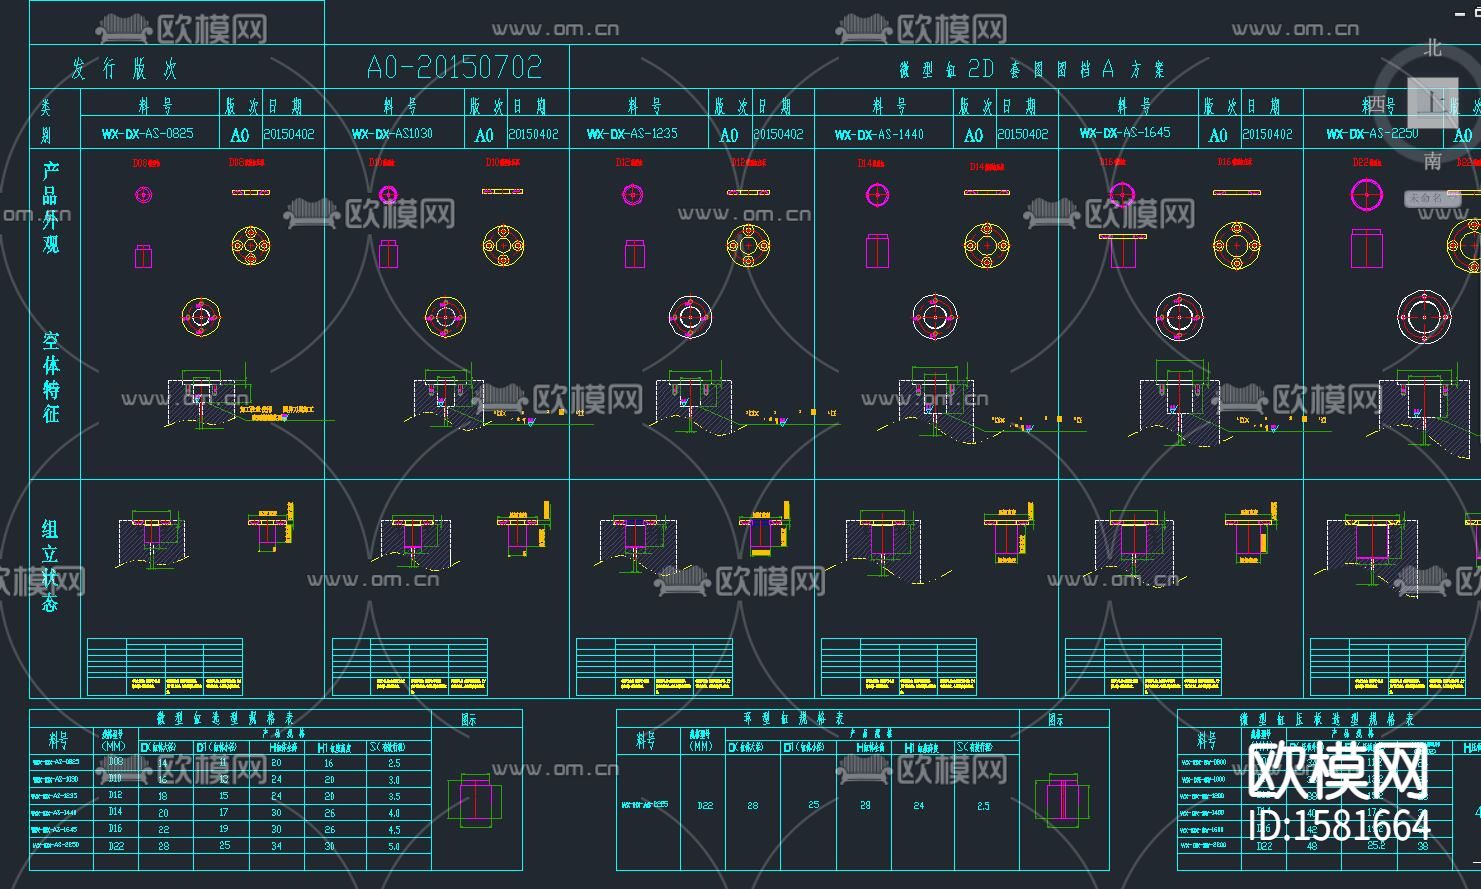The image size is (1481, 889).
Task: Open the 未命名 UCS dropdown below ViewCube
Action: (1432, 198)
